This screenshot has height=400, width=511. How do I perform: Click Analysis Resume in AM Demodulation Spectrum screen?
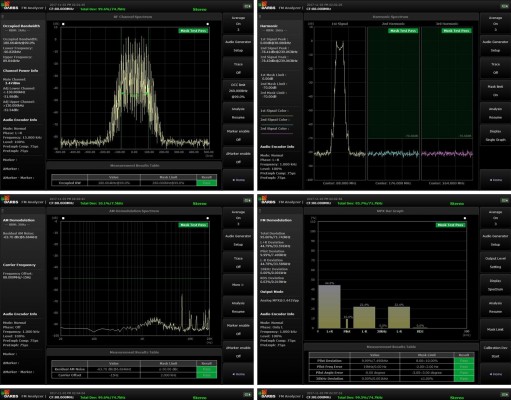click(x=238, y=307)
